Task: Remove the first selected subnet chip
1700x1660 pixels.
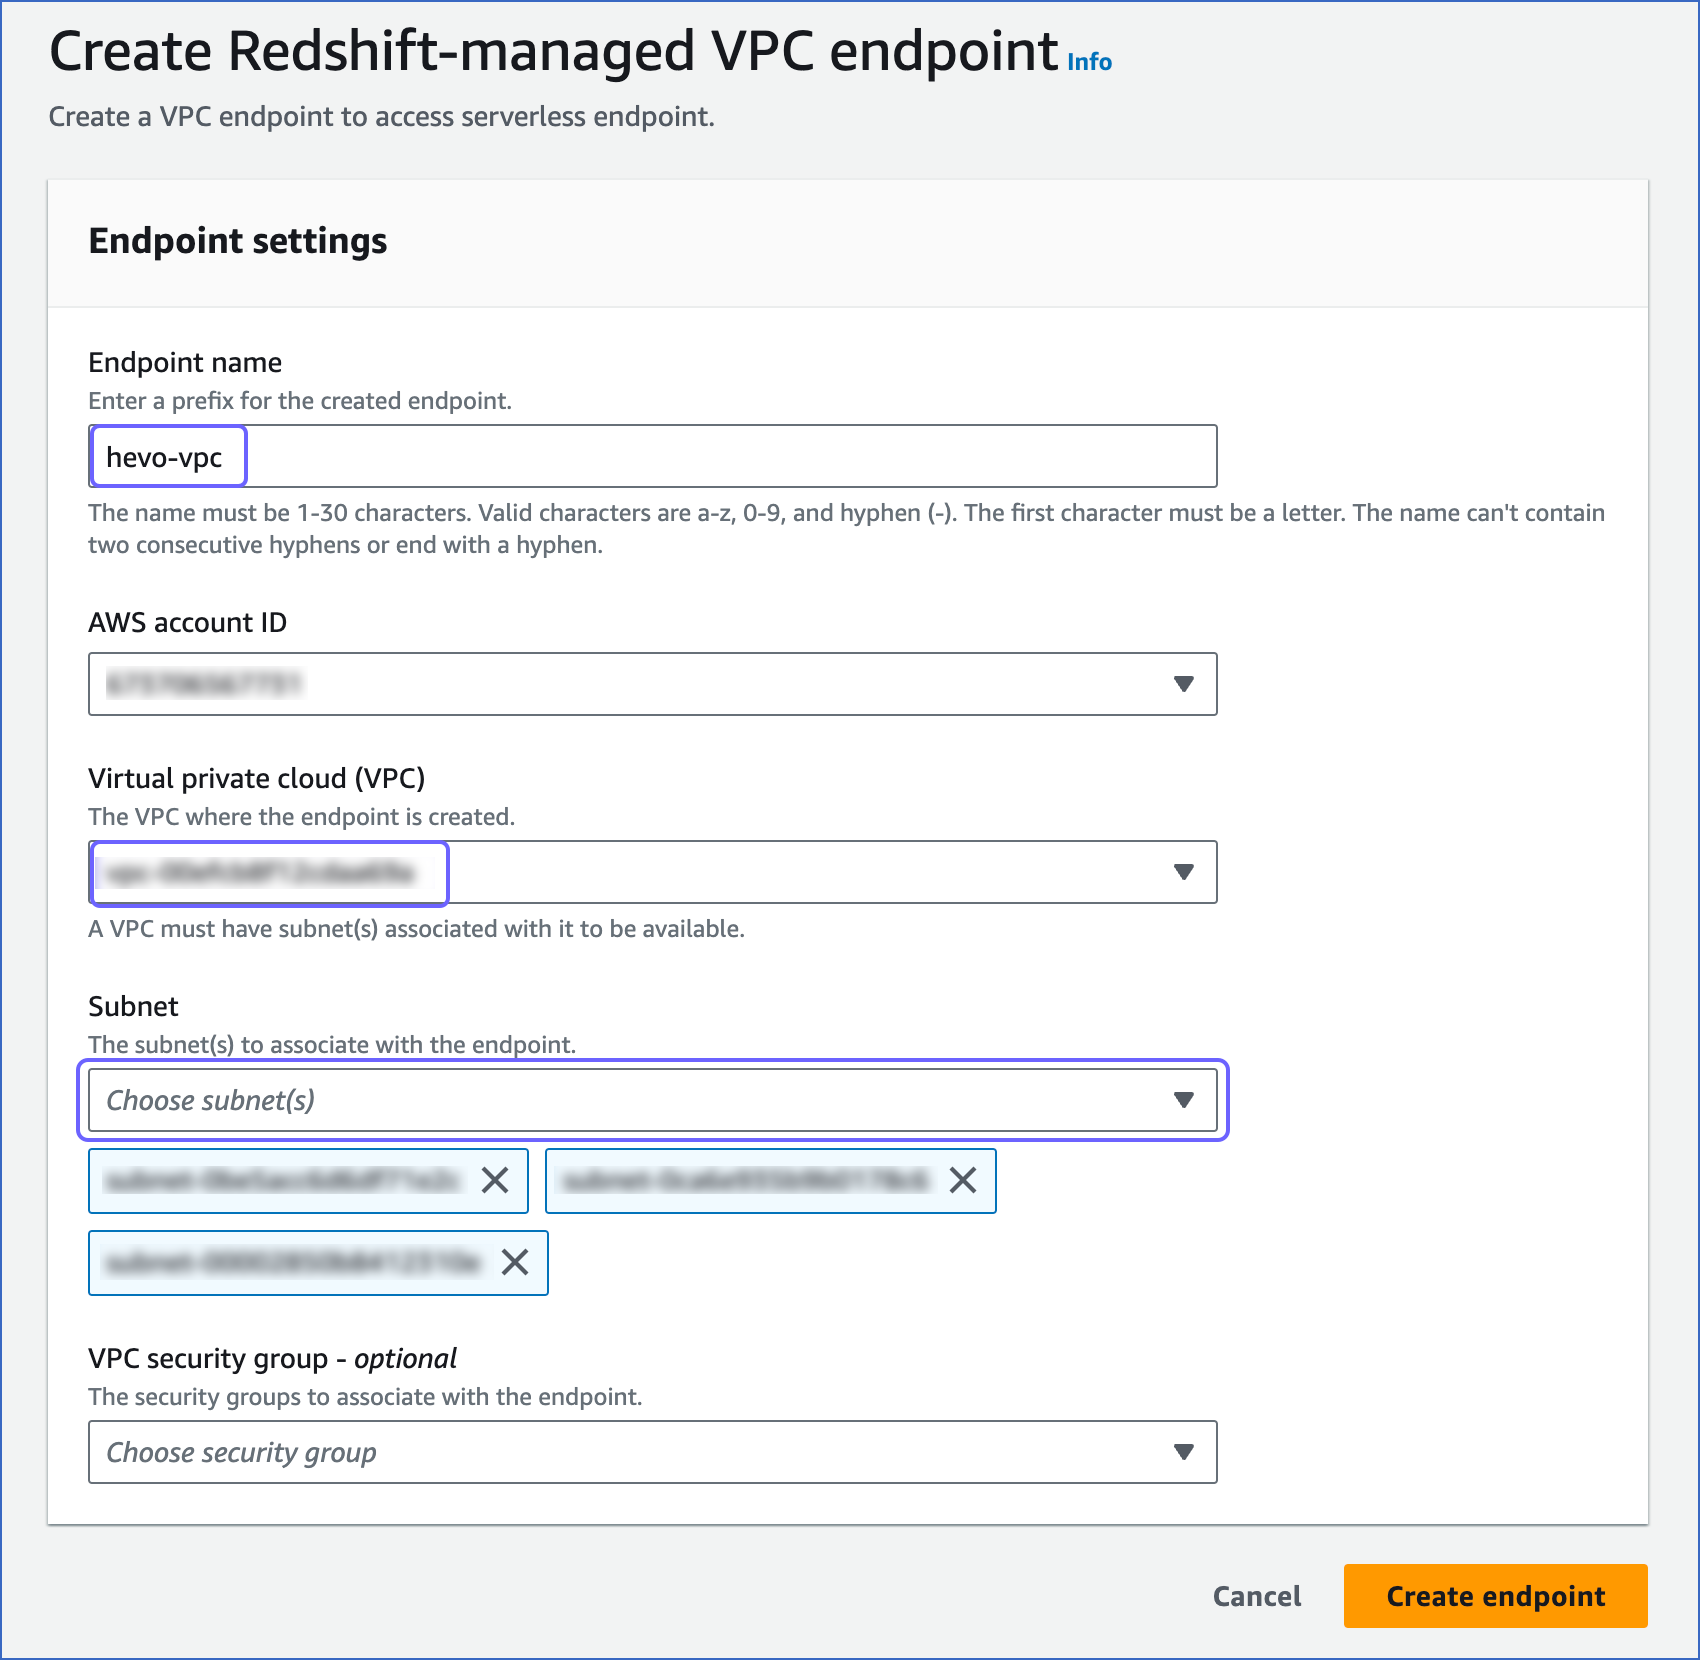Action: coord(495,1181)
